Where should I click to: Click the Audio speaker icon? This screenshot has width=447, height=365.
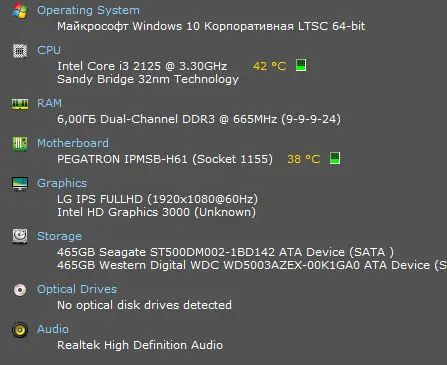tap(20, 330)
